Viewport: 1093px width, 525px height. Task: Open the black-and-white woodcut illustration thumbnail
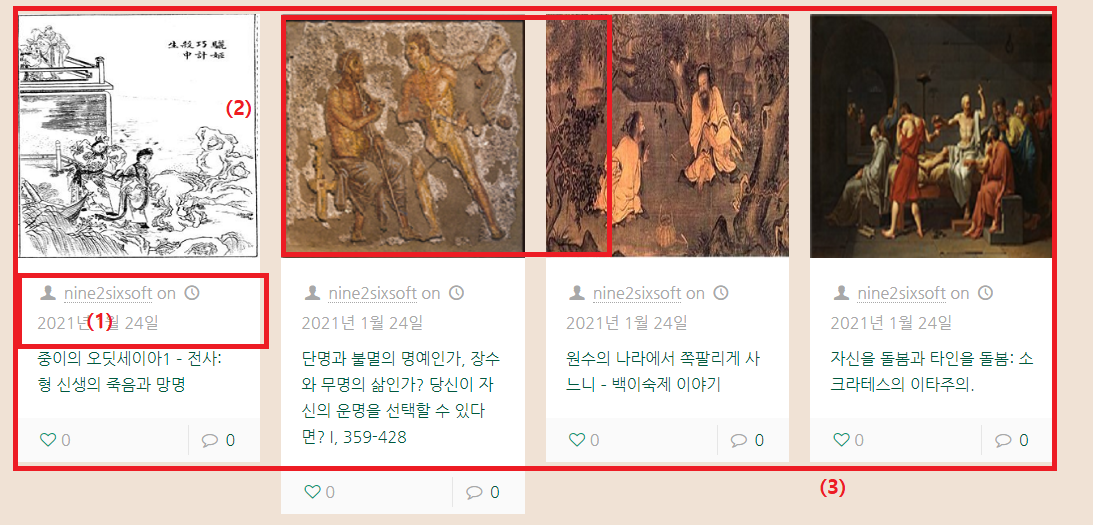pyautogui.click(x=138, y=136)
